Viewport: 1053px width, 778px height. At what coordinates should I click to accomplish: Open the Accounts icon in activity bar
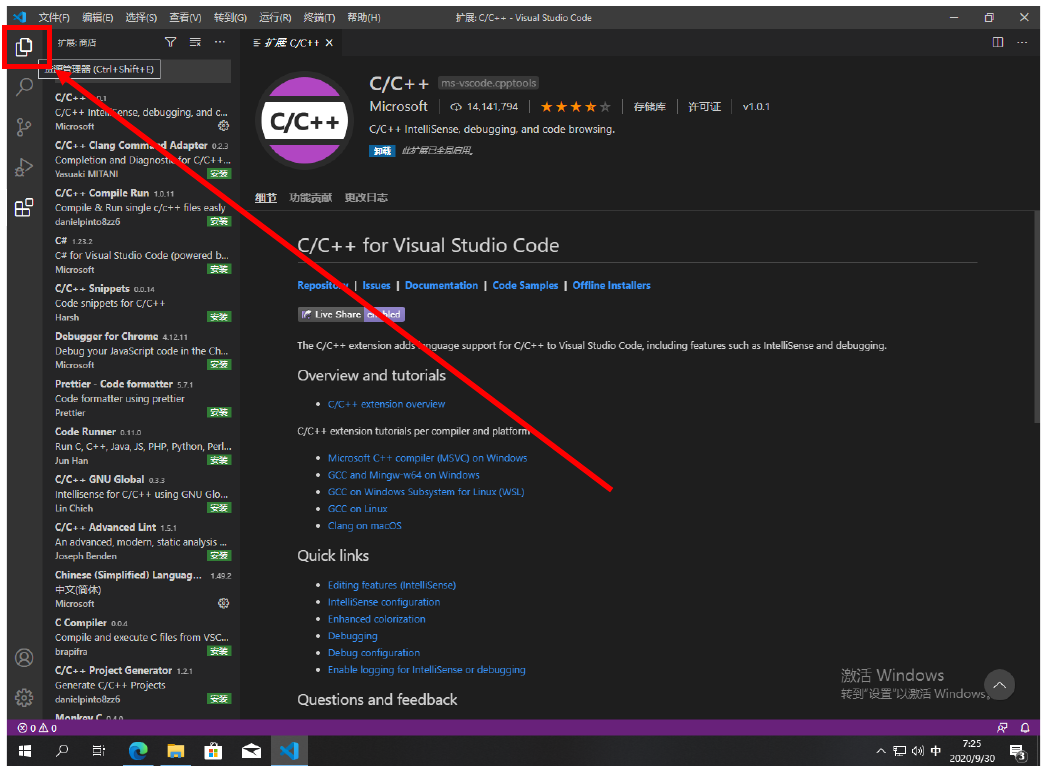(24, 658)
